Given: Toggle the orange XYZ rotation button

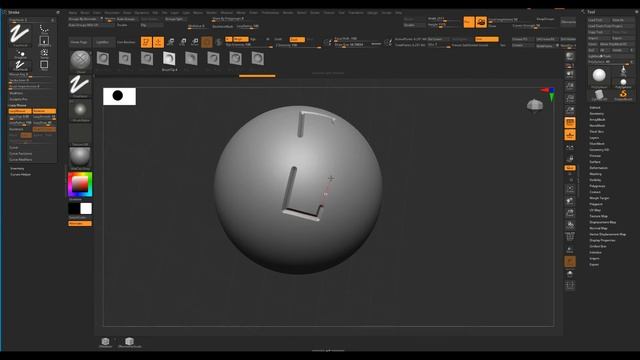Looking at the screenshot, I should (570, 168).
